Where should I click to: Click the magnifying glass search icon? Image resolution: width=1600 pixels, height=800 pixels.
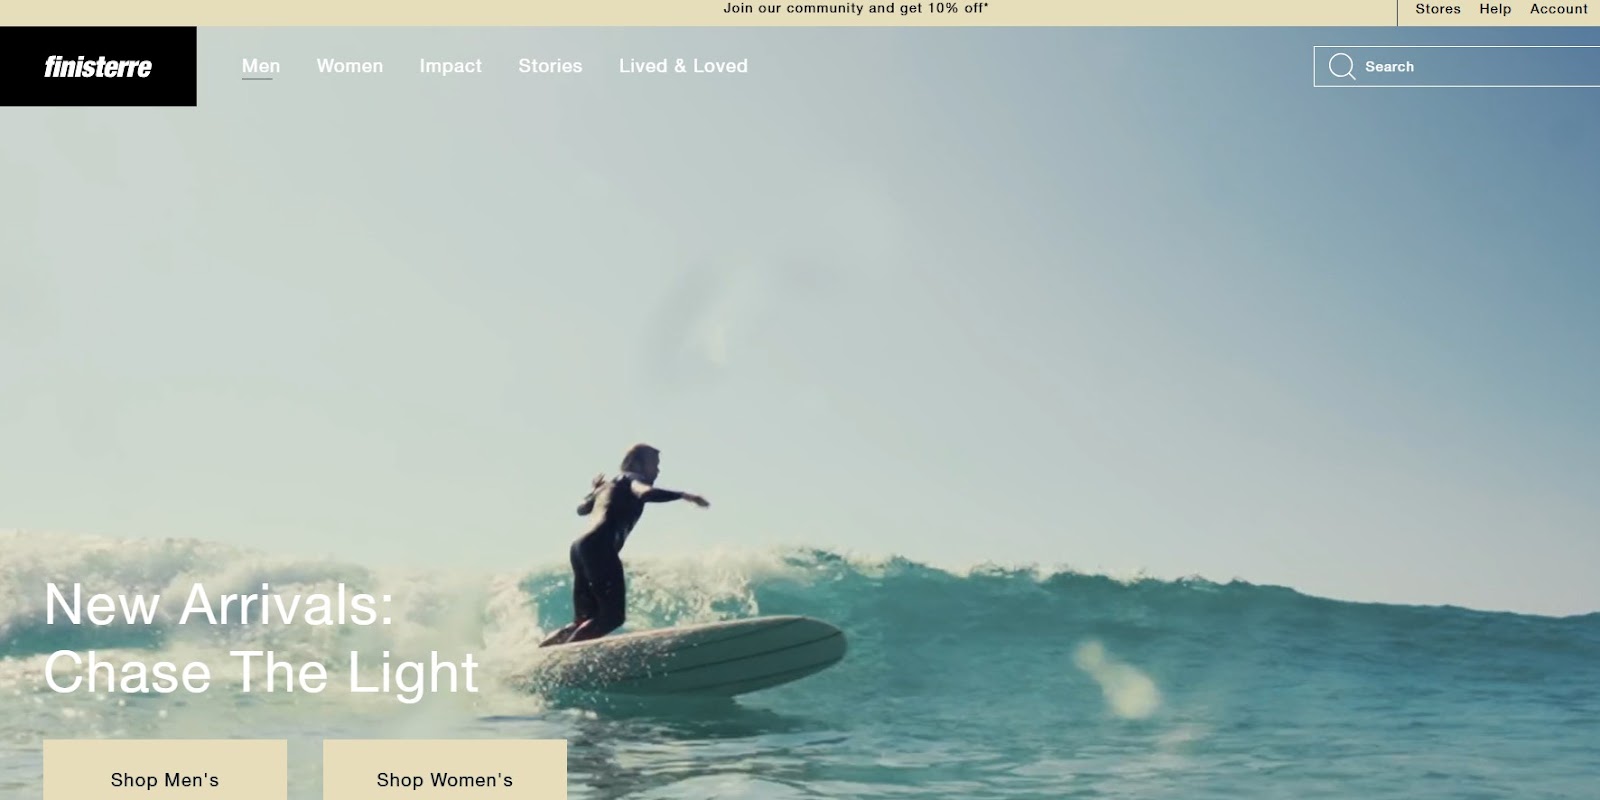(x=1341, y=66)
